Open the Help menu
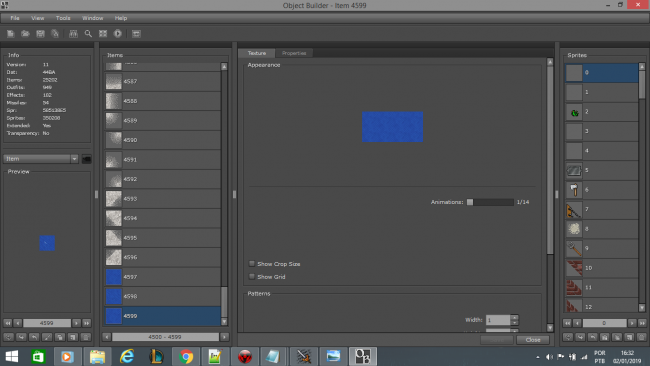 pyautogui.click(x=121, y=18)
